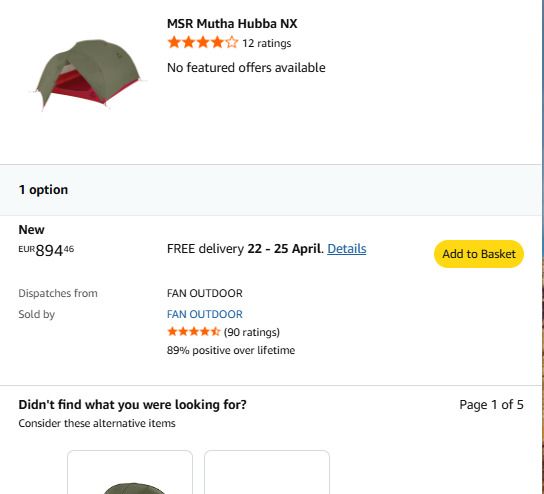
Task: Click the Dispatches from FAN OUTDOOR value
Action: 205,293
